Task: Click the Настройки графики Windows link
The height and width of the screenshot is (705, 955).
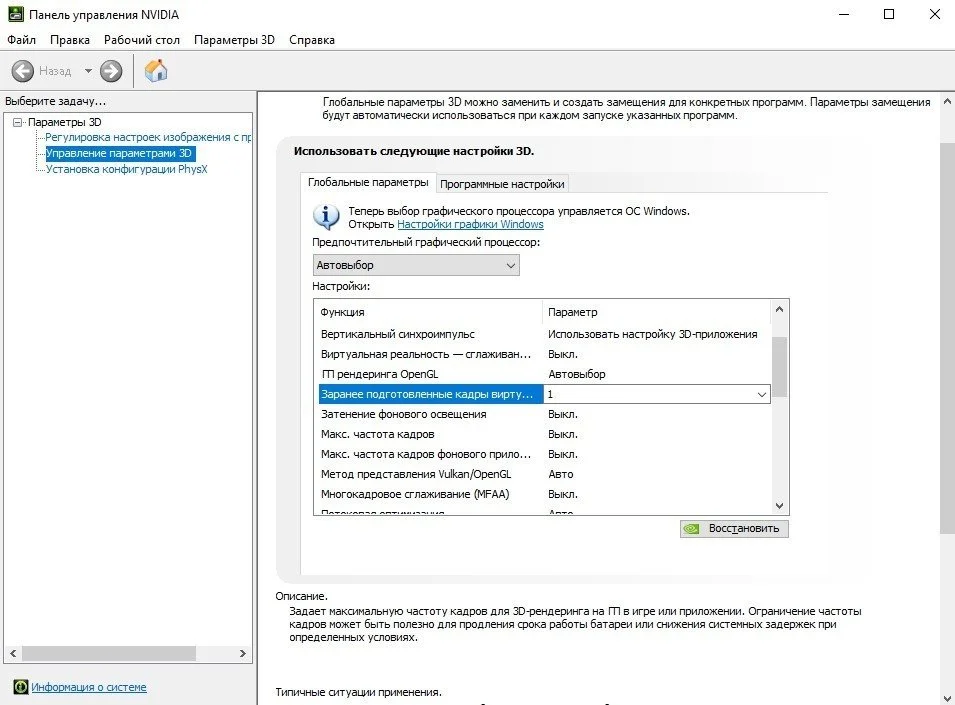Action: coord(470,224)
